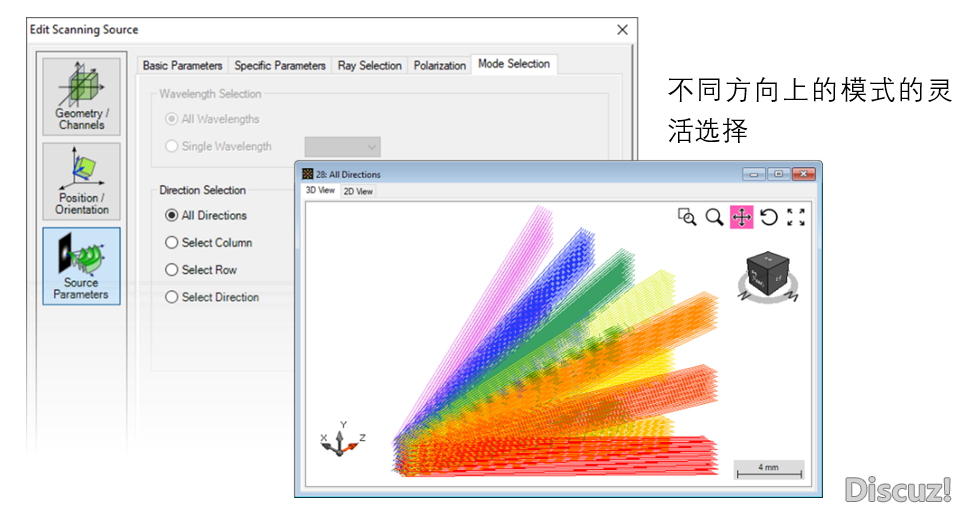Switch to the Basic Parameters tab
Image resolution: width=968 pixels, height=514 pixels.
click(182, 66)
